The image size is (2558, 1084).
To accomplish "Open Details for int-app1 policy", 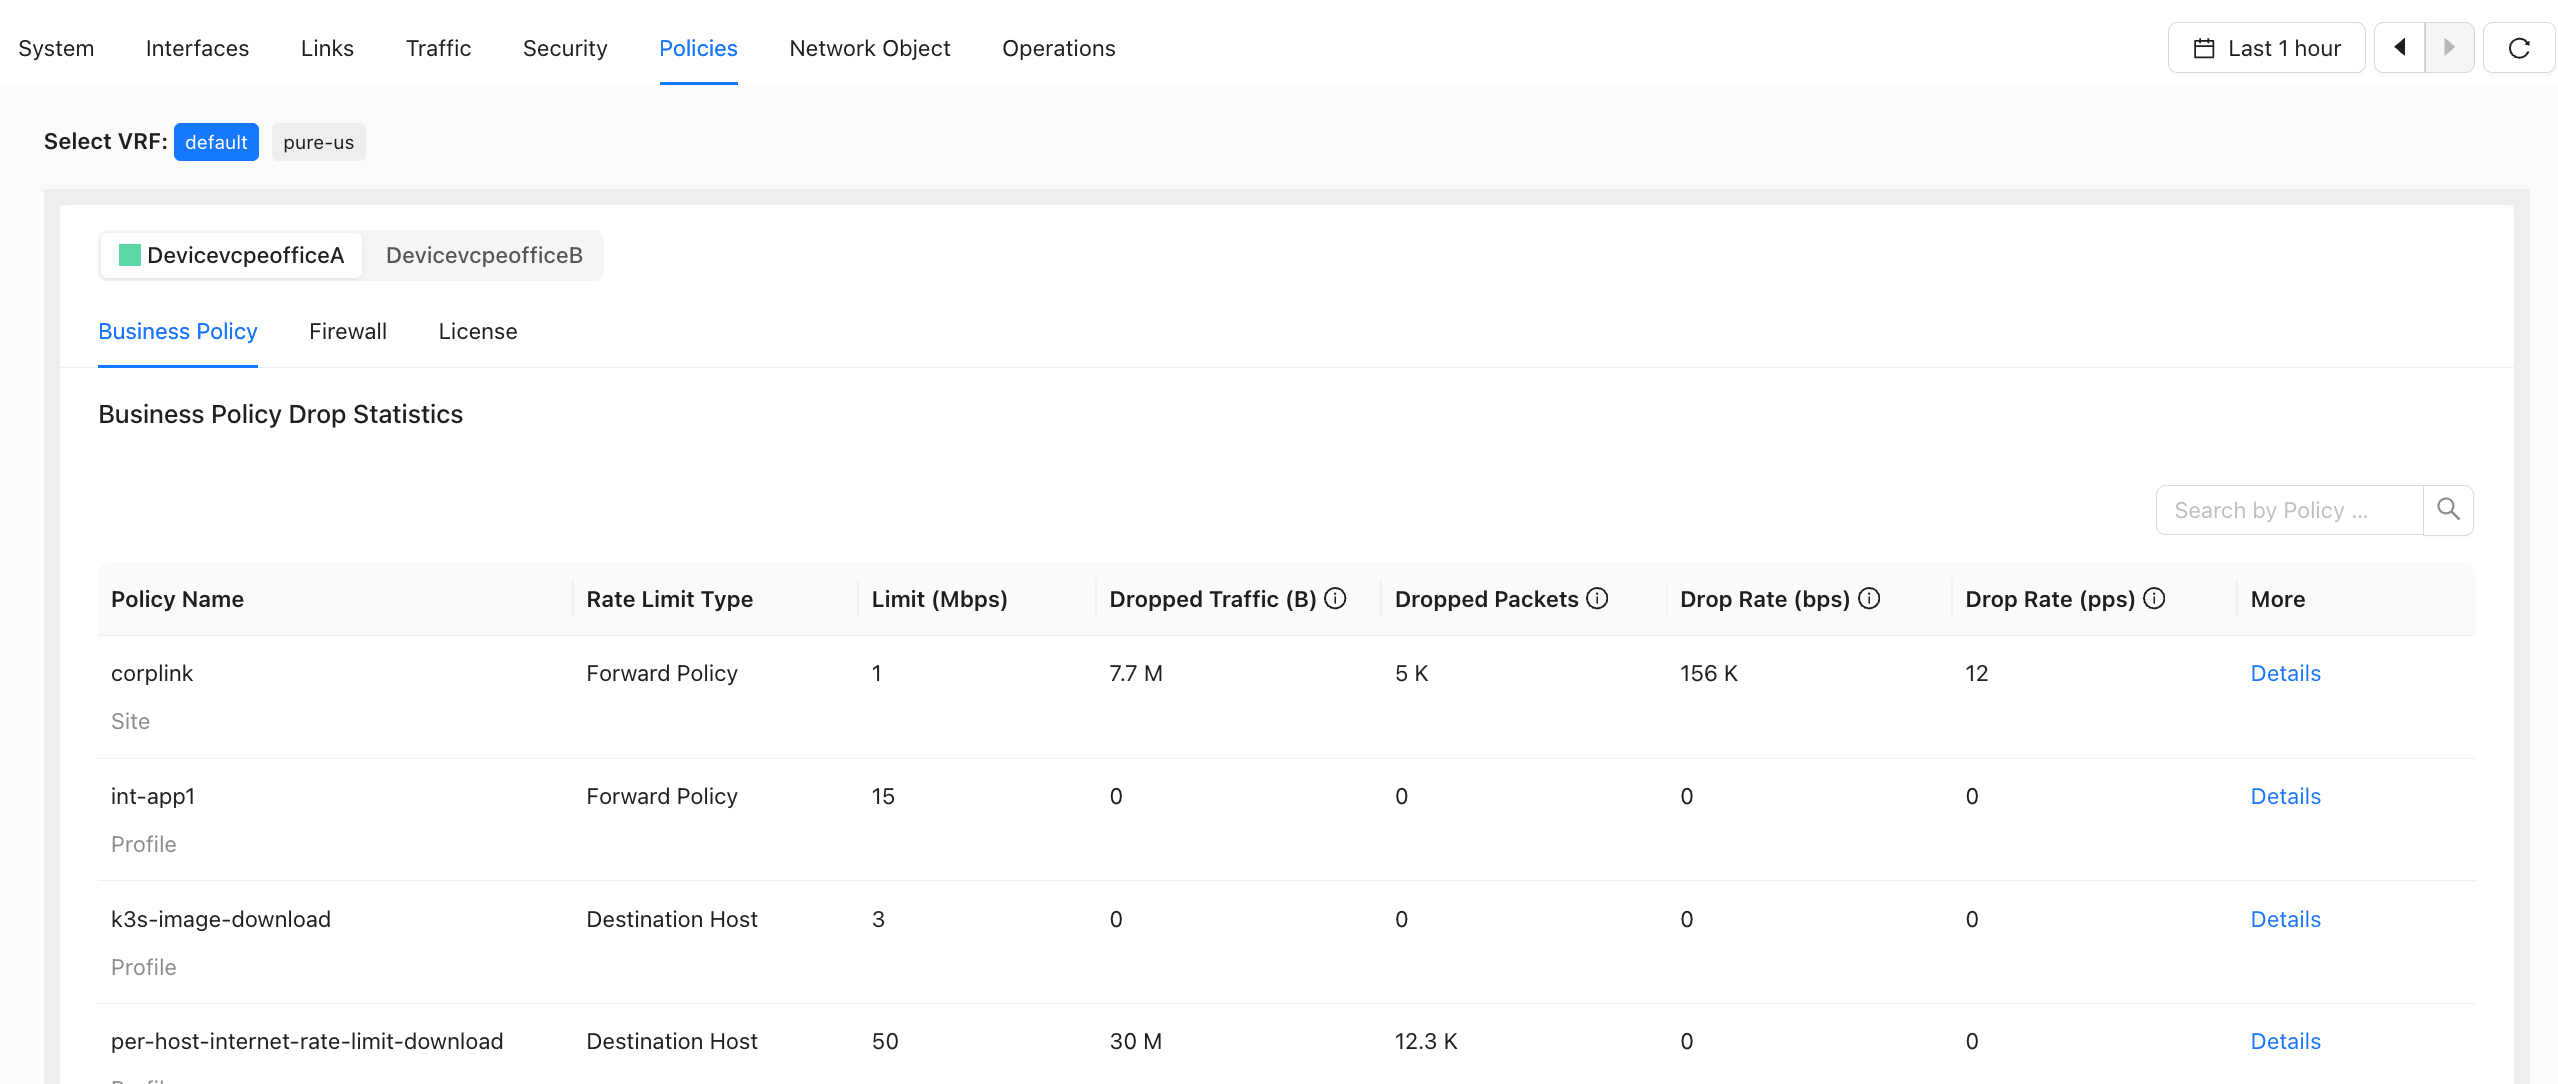I will [2285, 796].
